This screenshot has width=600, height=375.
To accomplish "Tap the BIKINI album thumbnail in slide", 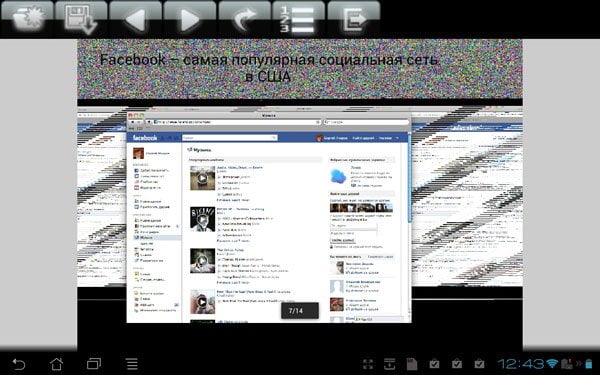I will [202, 219].
